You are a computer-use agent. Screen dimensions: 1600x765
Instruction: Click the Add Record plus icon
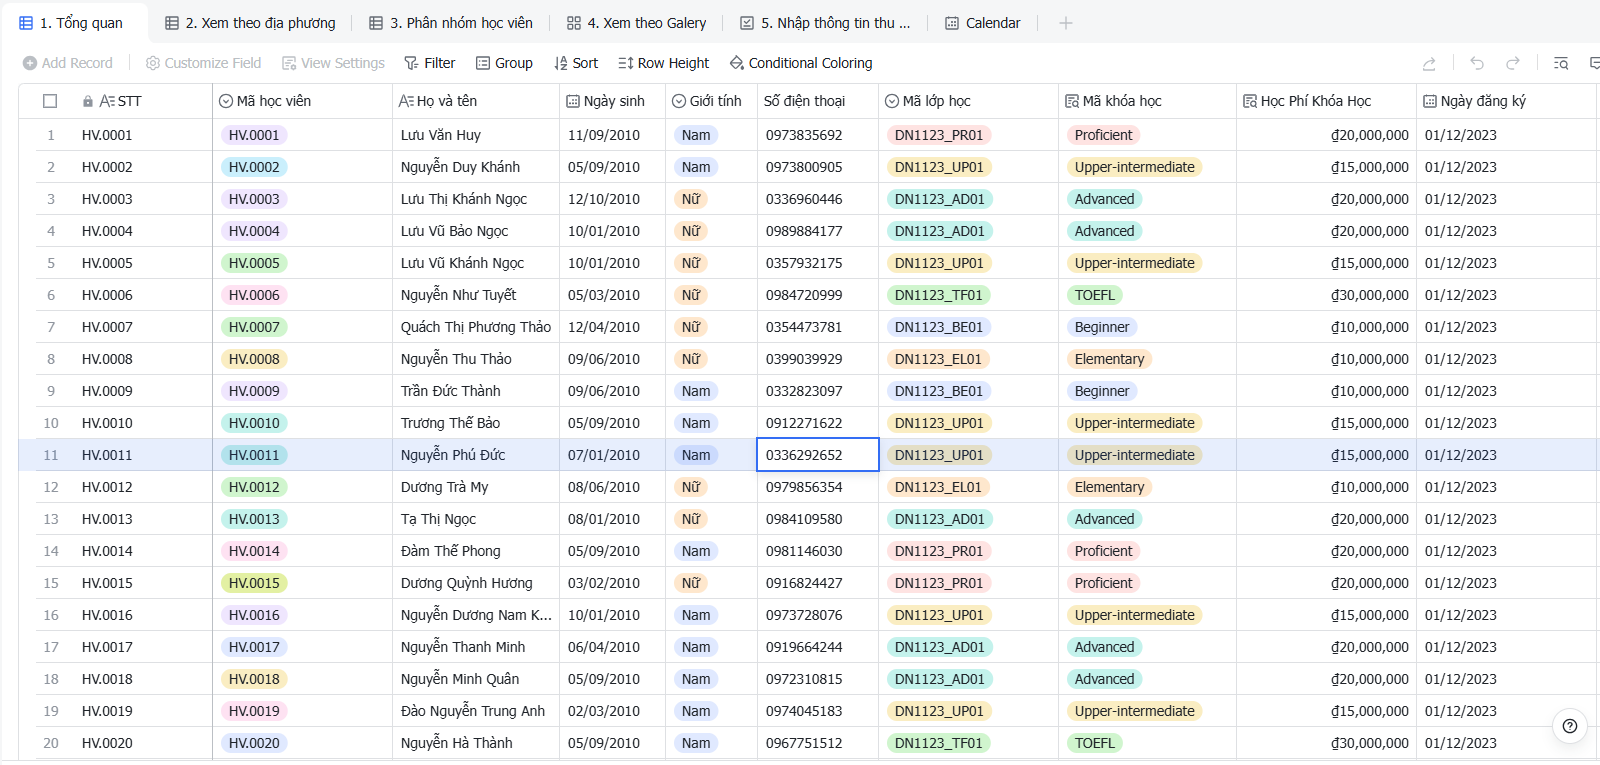pos(30,63)
